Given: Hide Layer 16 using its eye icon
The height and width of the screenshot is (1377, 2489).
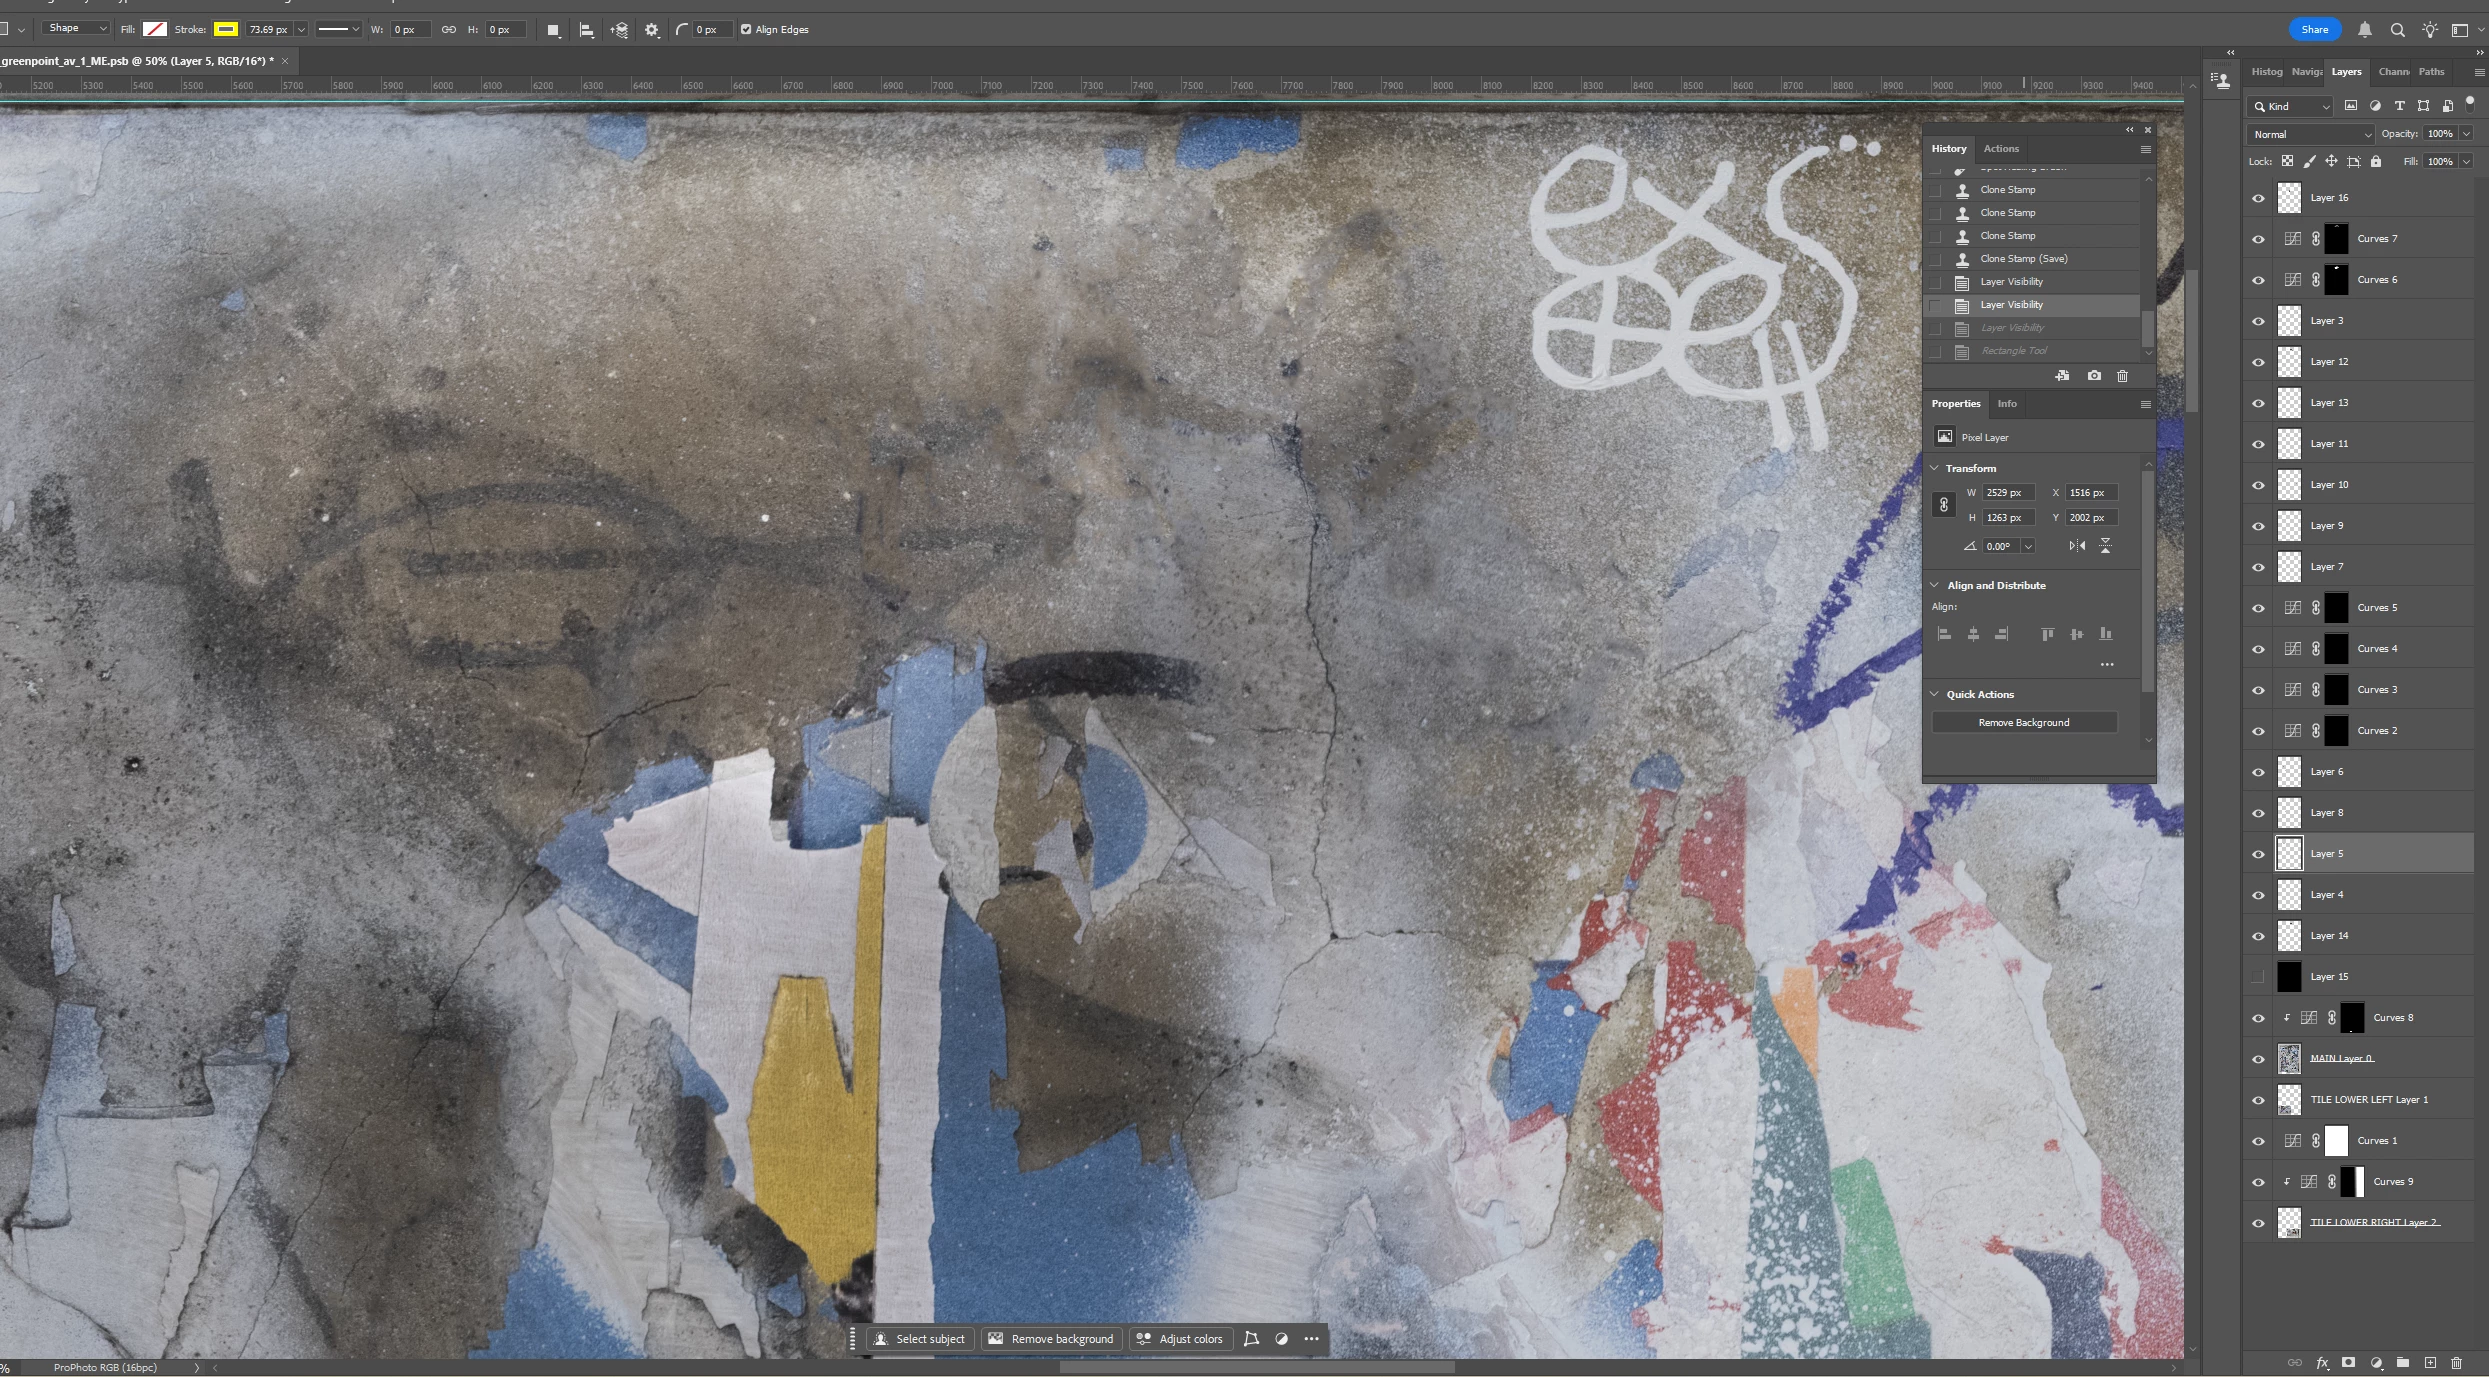Looking at the screenshot, I should tap(2258, 198).
